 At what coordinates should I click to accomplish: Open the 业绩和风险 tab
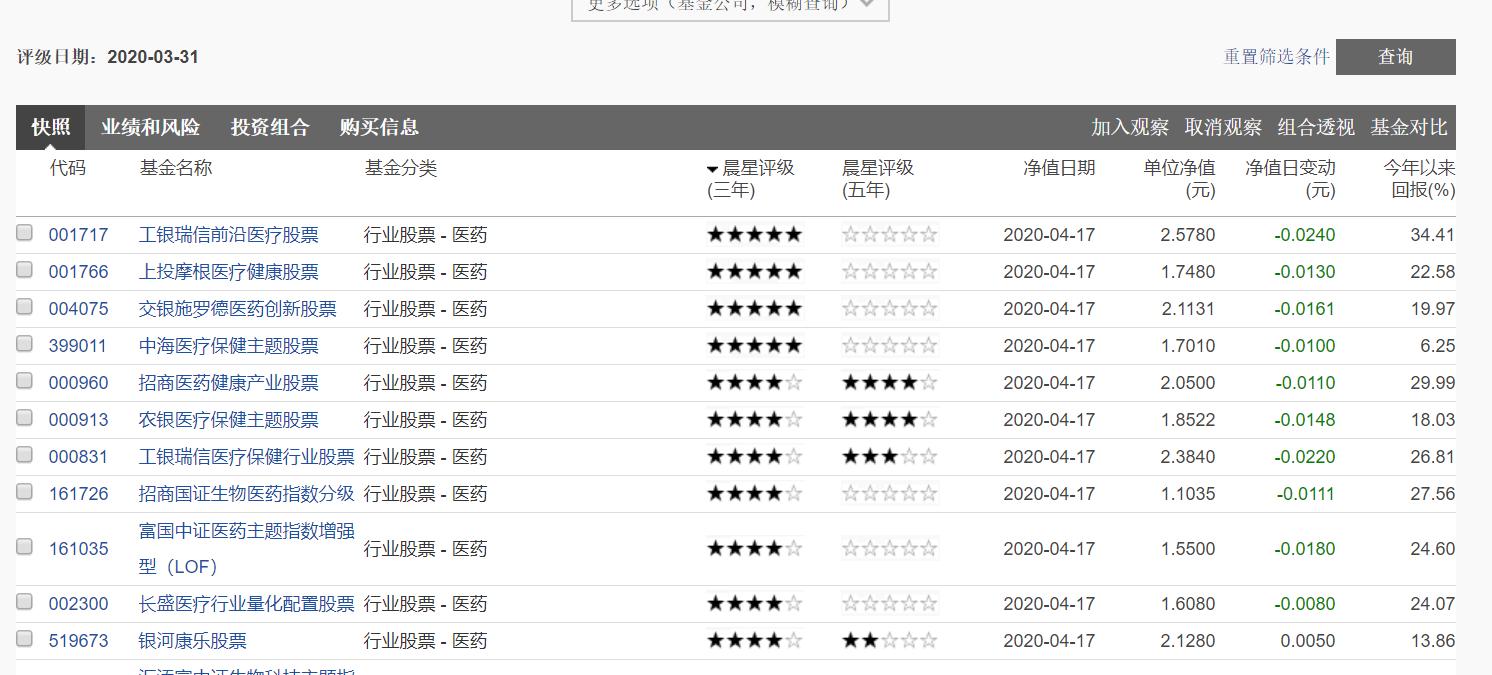pyautogui.click(x=151, y=127)
